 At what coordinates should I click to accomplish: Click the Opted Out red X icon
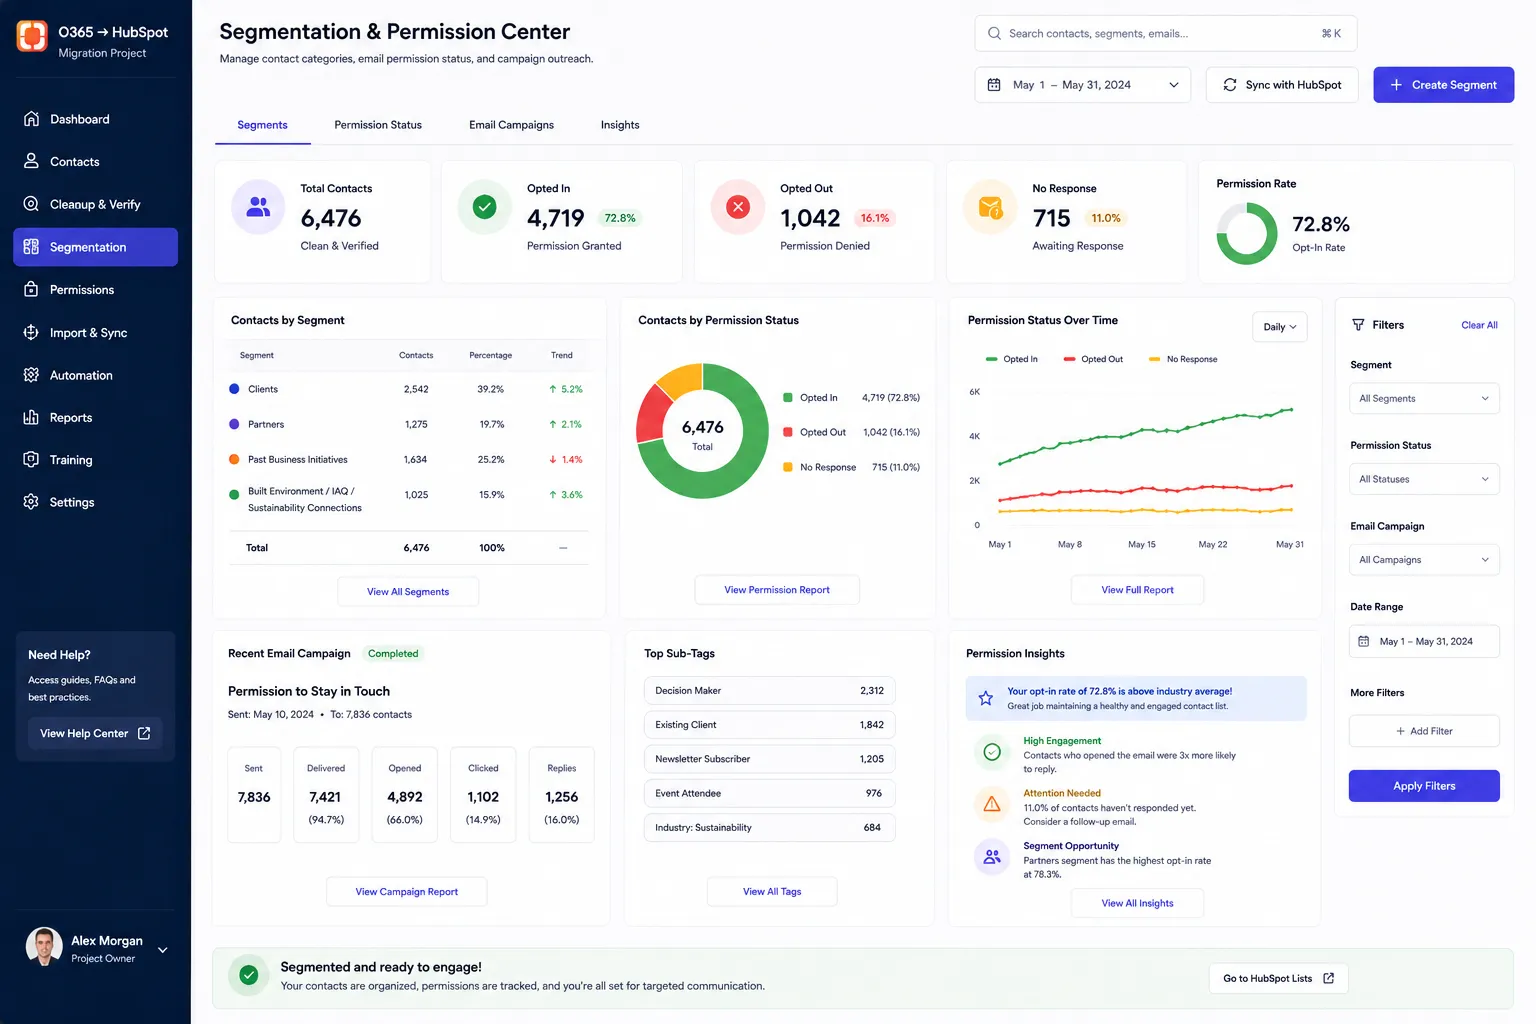coord(738,207)
